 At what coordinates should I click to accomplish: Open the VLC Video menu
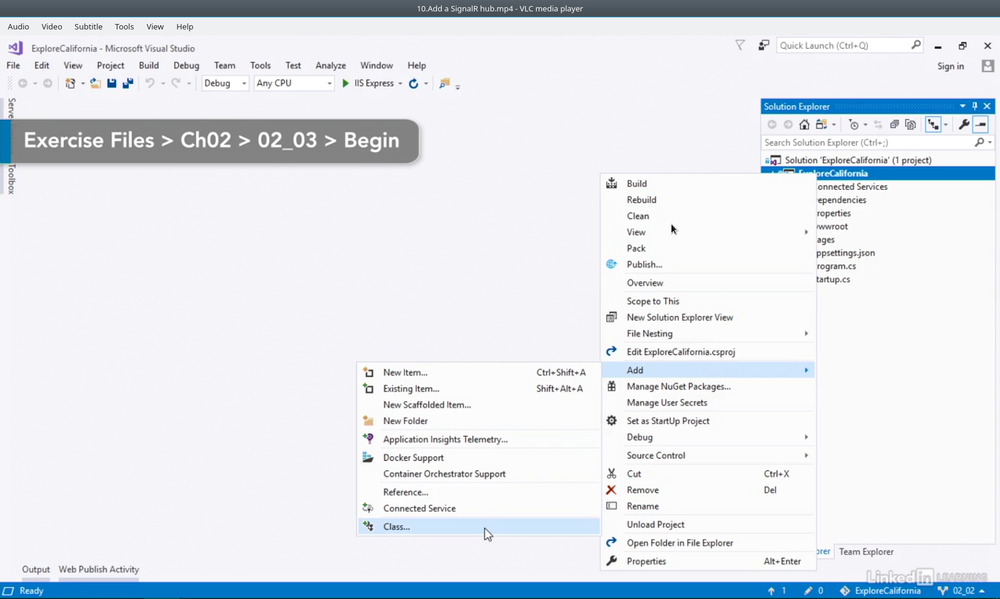52,27
